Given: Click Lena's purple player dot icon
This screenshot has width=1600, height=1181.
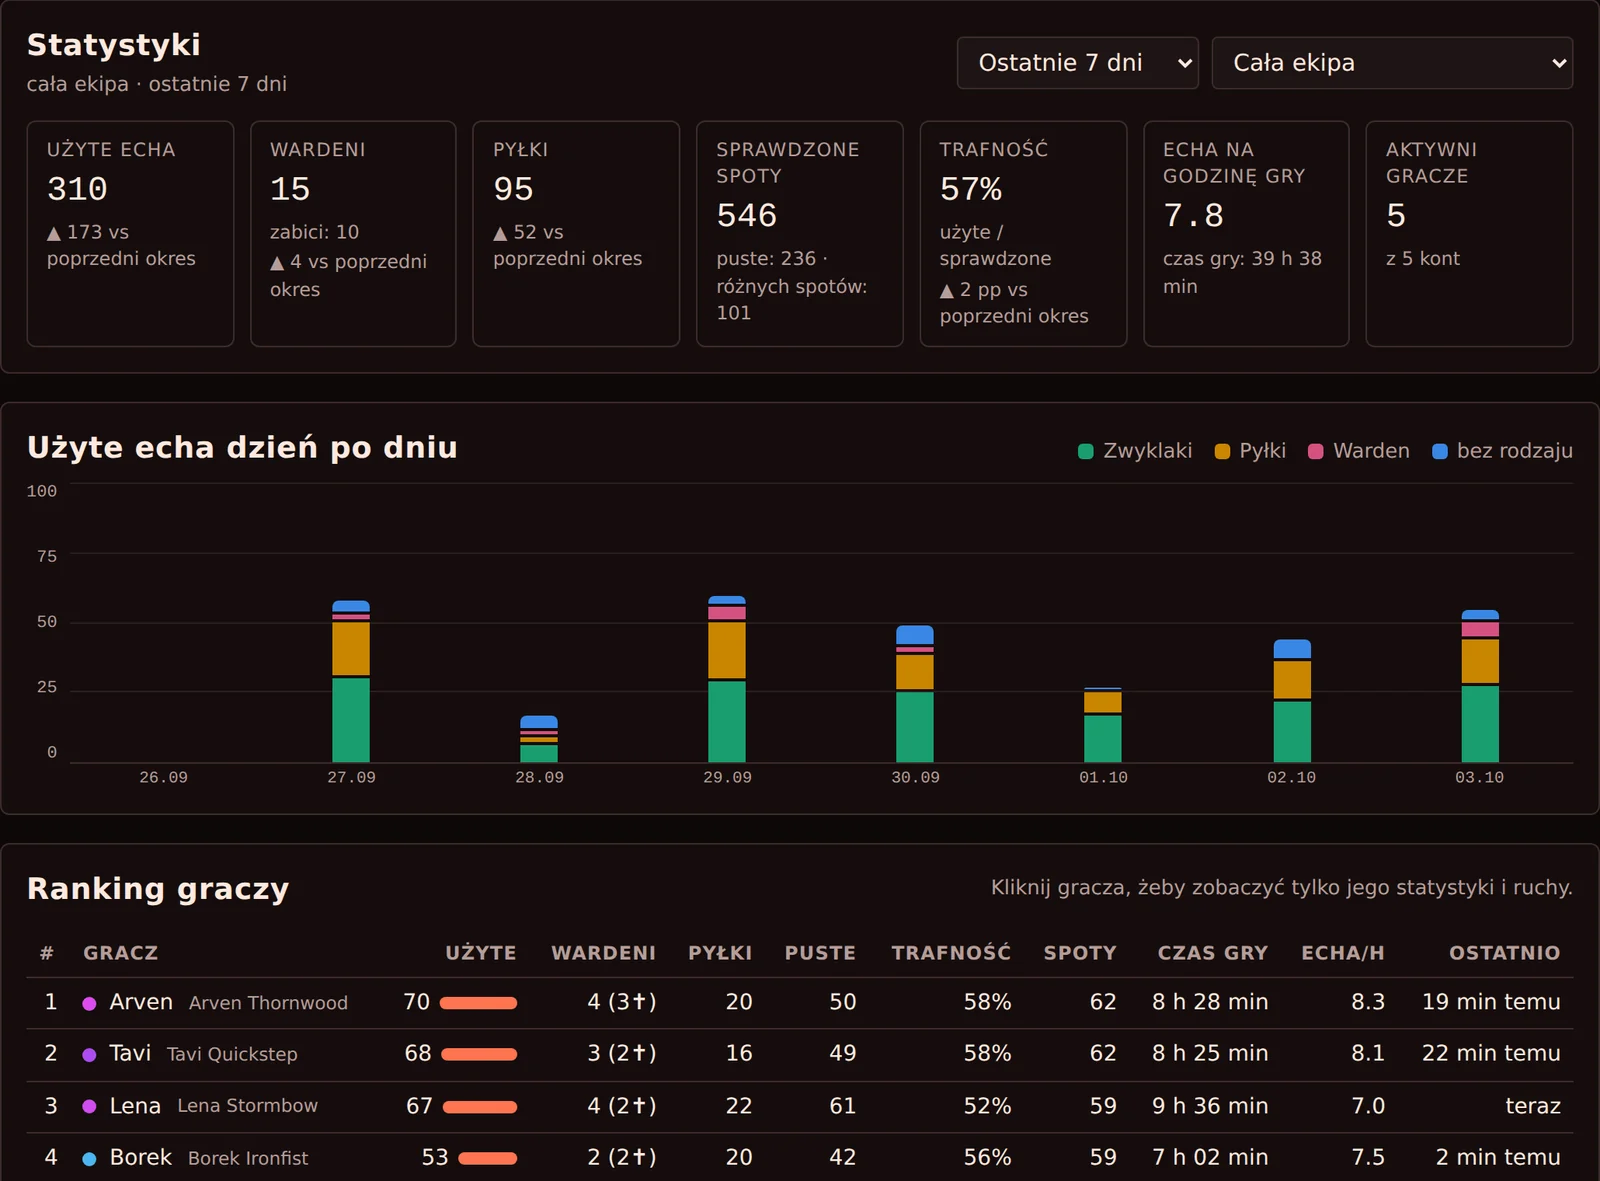Looking at the screenshot, I should [x=89, y=1106].
